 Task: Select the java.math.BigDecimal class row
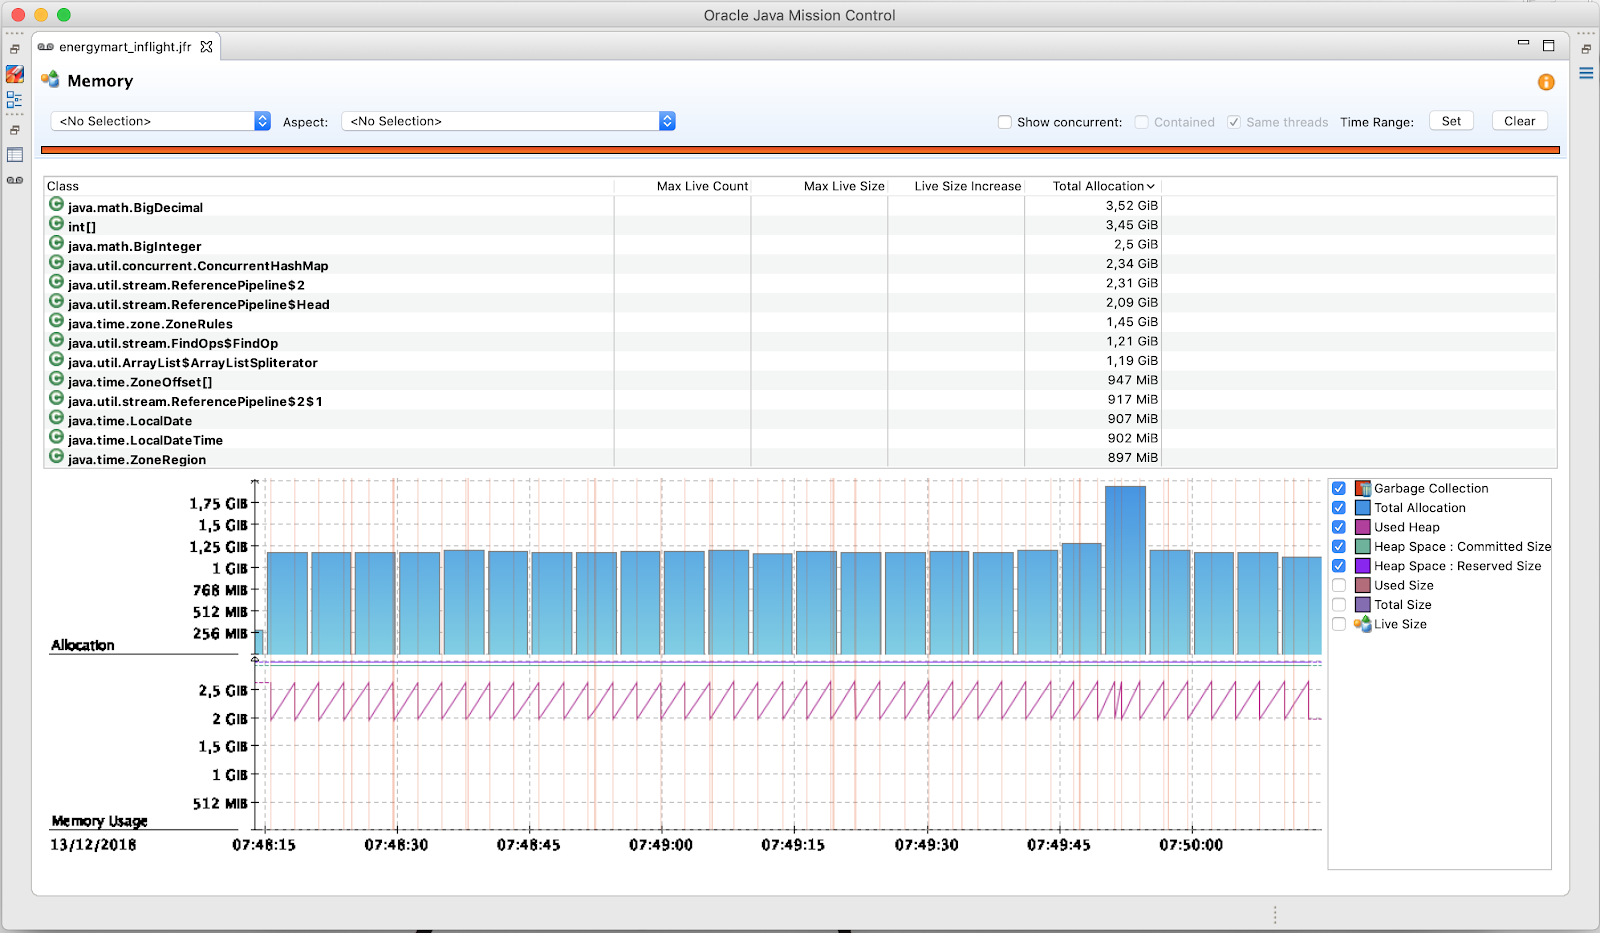(x=134, y=207)
